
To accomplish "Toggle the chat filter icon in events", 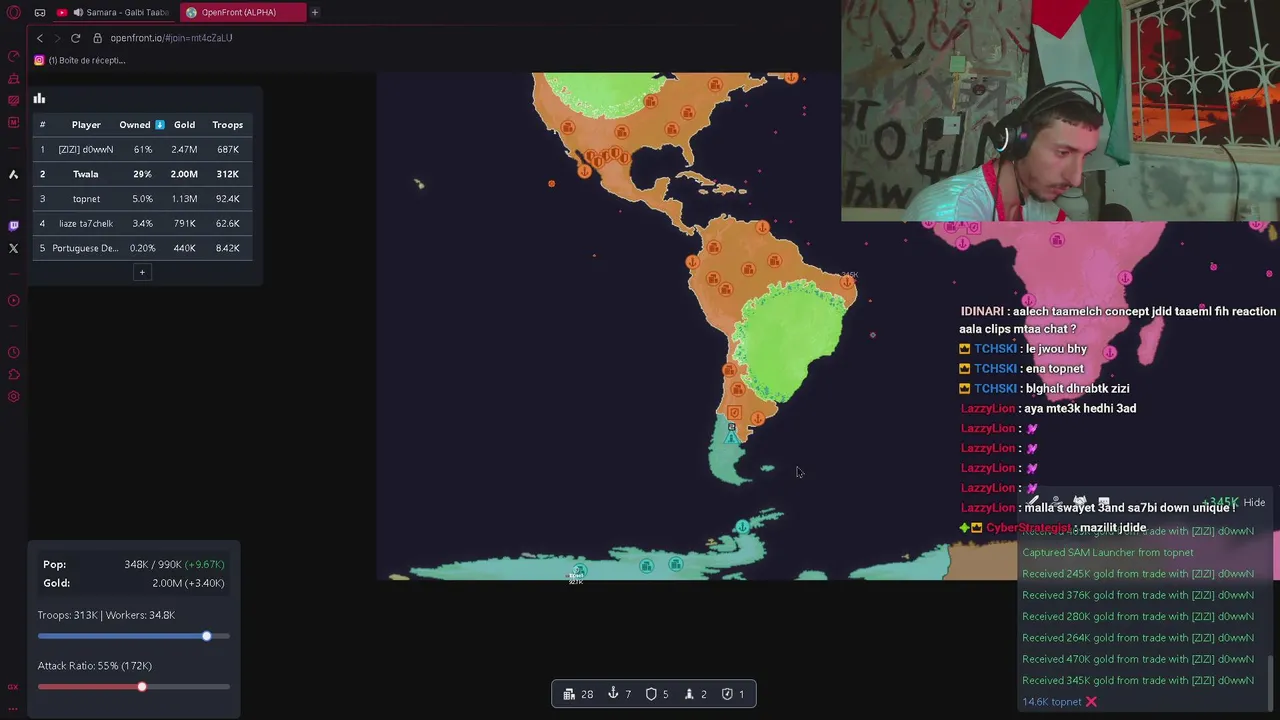I will (x=1104, y=502).
